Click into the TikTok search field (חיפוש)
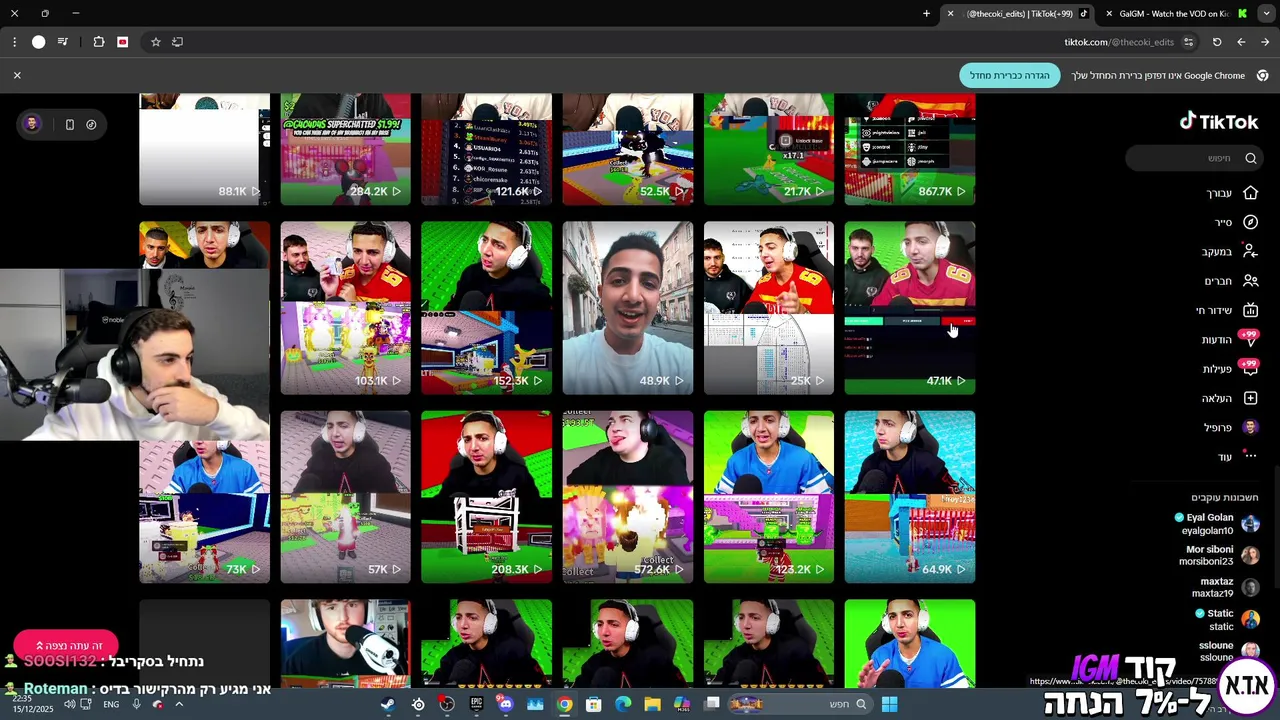The height and width of the screenshot is (720, 1280). point(1195,158)
